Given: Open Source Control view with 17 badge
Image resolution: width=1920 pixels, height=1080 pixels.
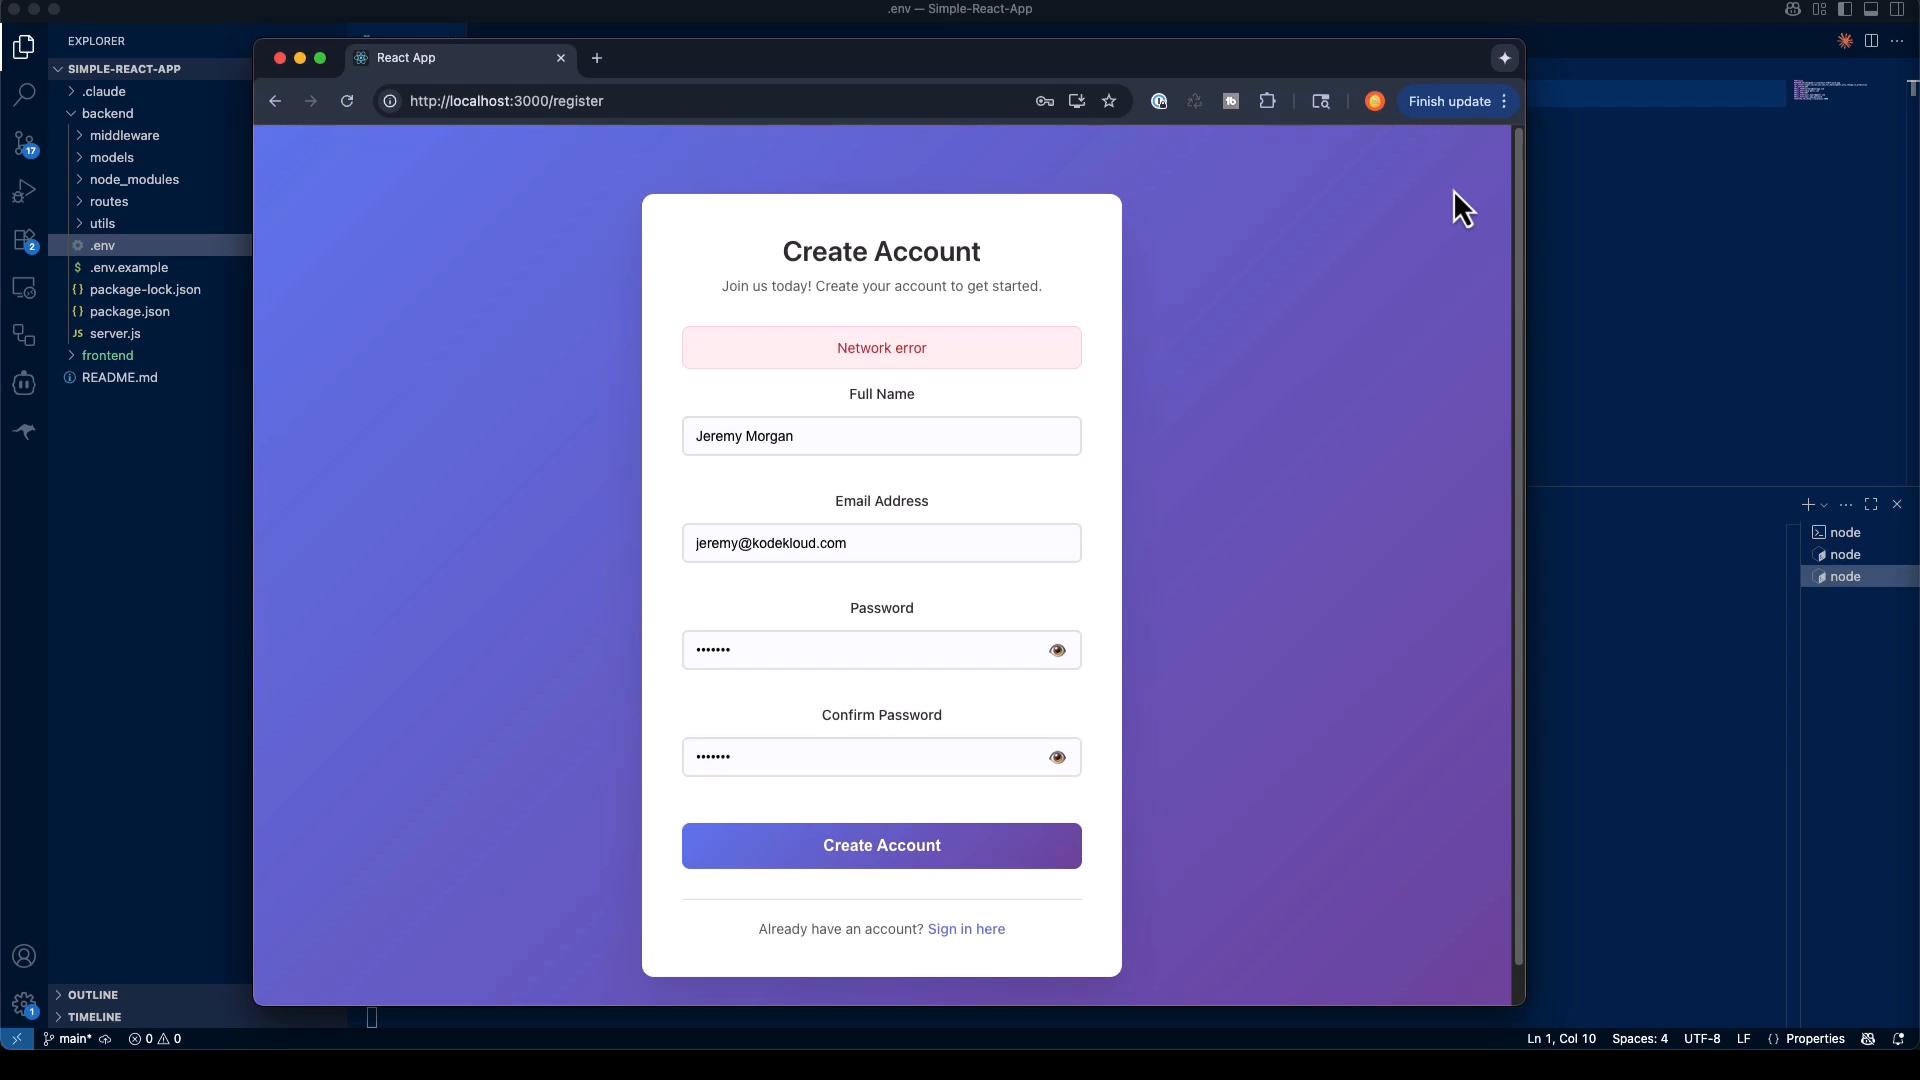Looking at the screenshot, I should [x=24, y=143].
